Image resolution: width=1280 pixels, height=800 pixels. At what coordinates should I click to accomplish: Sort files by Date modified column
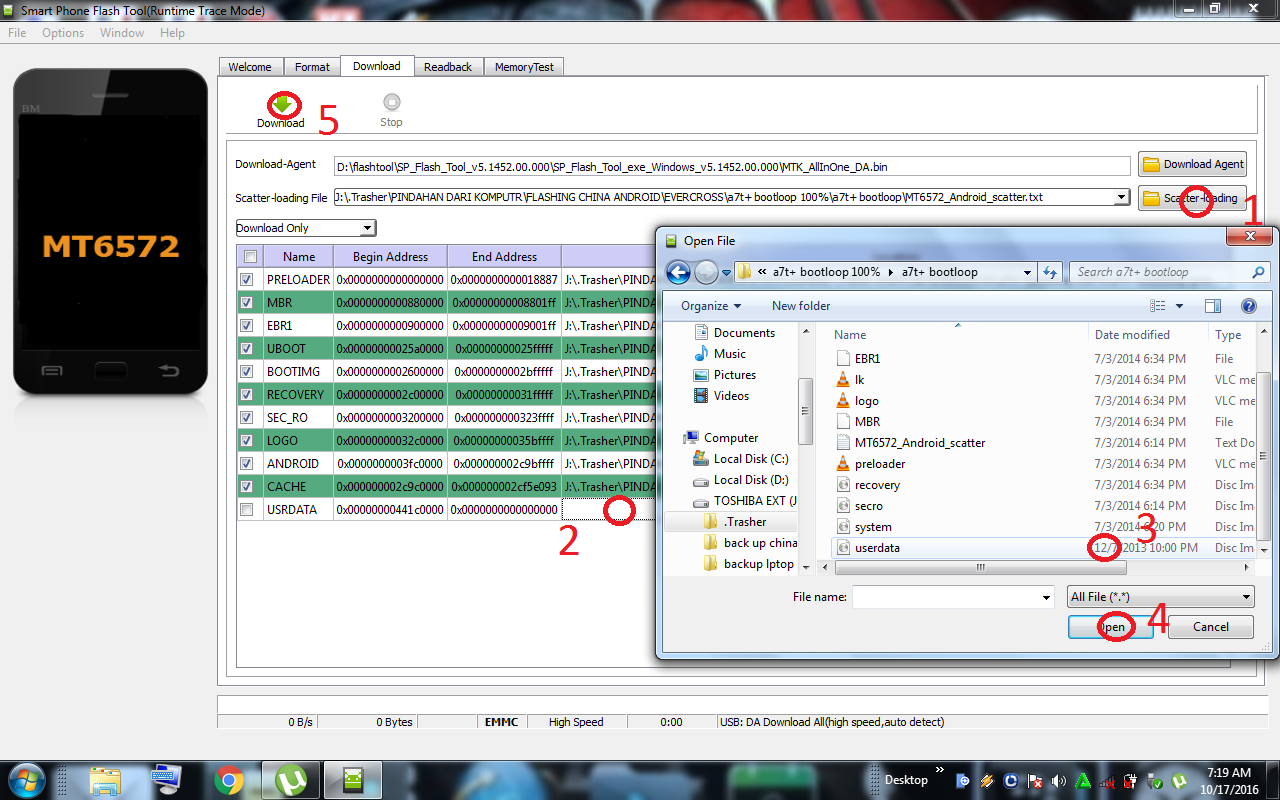[x=1132, y=335]
